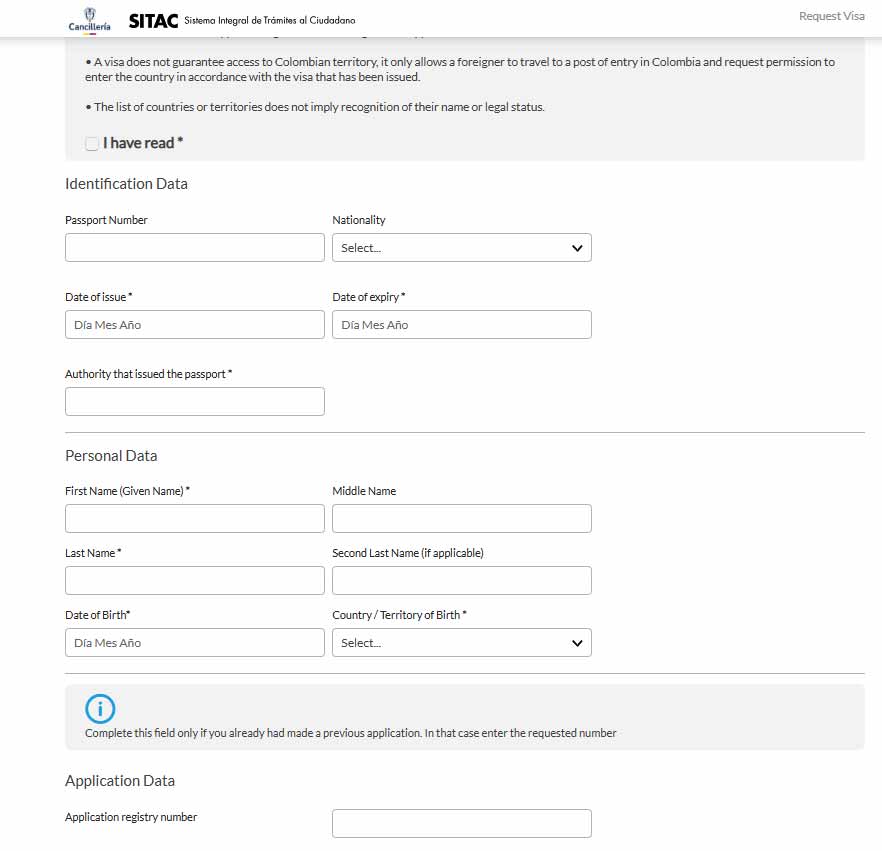Open the Nationality select dropdown
Viewport: 882px width, 851px height.
pyautogui.click(x=462, y=247)
